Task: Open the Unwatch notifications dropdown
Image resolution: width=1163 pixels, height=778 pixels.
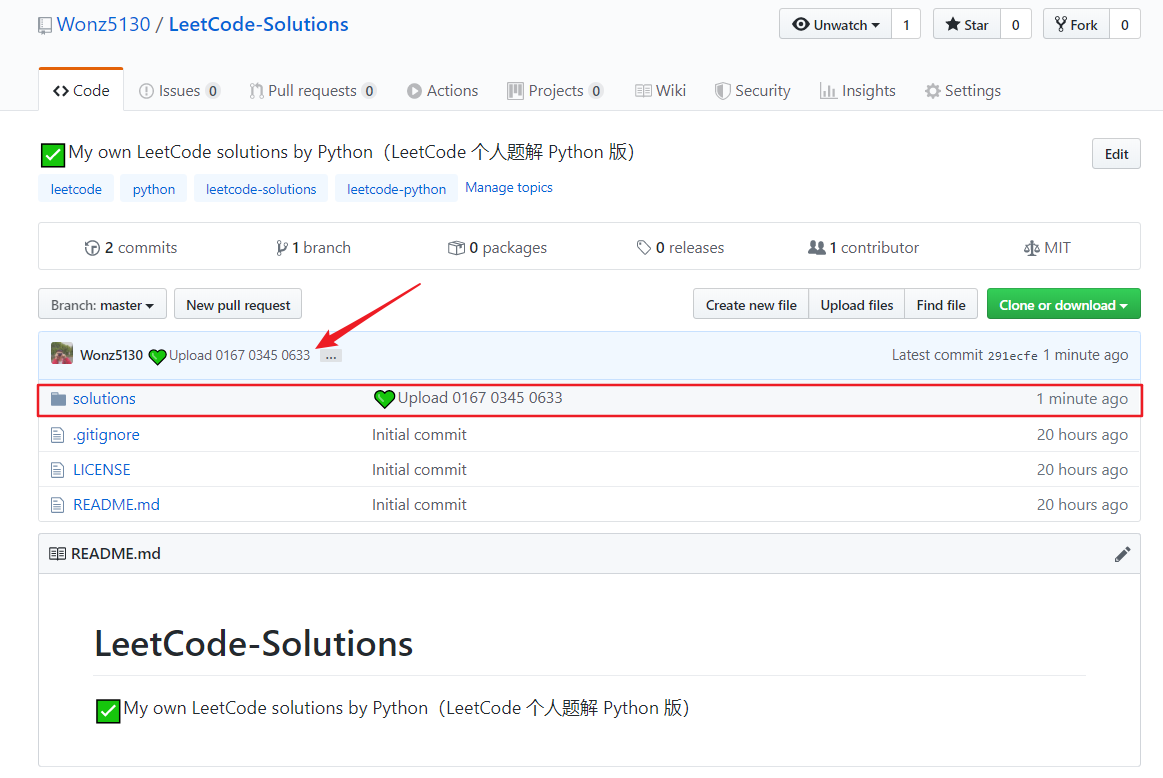Action: [835, 25]
